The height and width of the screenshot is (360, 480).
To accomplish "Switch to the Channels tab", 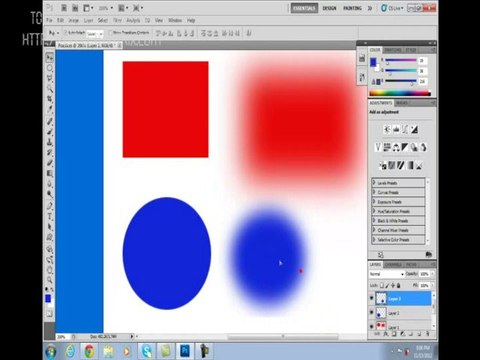I will pyautogui.click(x=393, y=264).
